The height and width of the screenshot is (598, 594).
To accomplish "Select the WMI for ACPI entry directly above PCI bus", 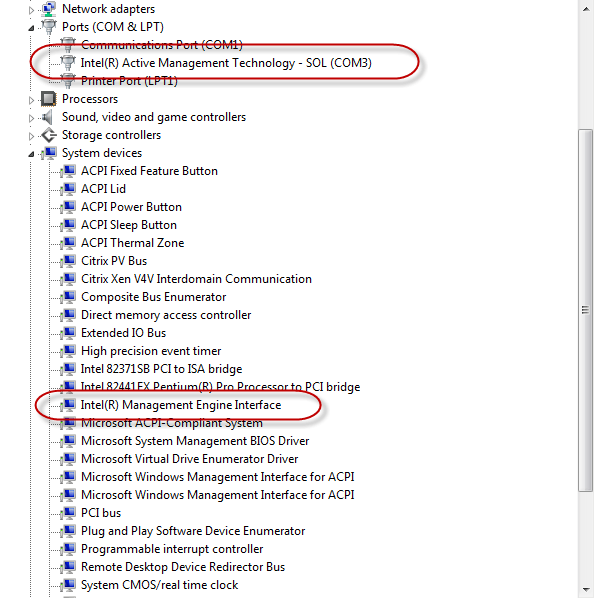I will [x=217, y=495].
